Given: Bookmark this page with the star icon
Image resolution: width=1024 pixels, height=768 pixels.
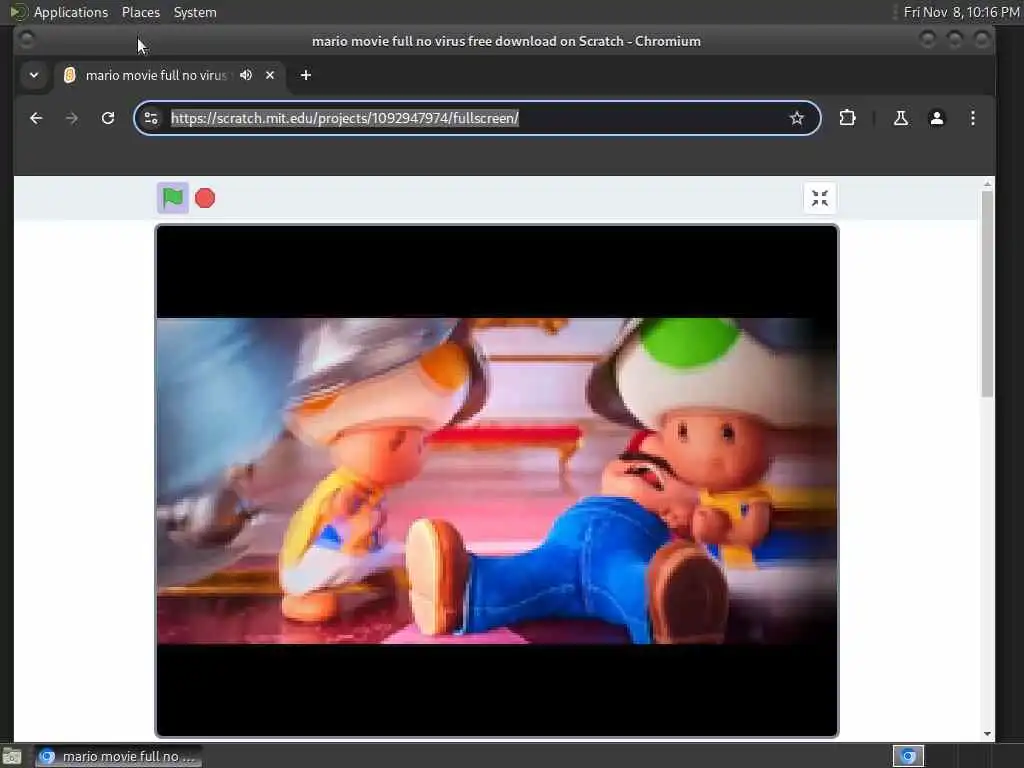Looking at the screenshot, I should pos(796,118).
